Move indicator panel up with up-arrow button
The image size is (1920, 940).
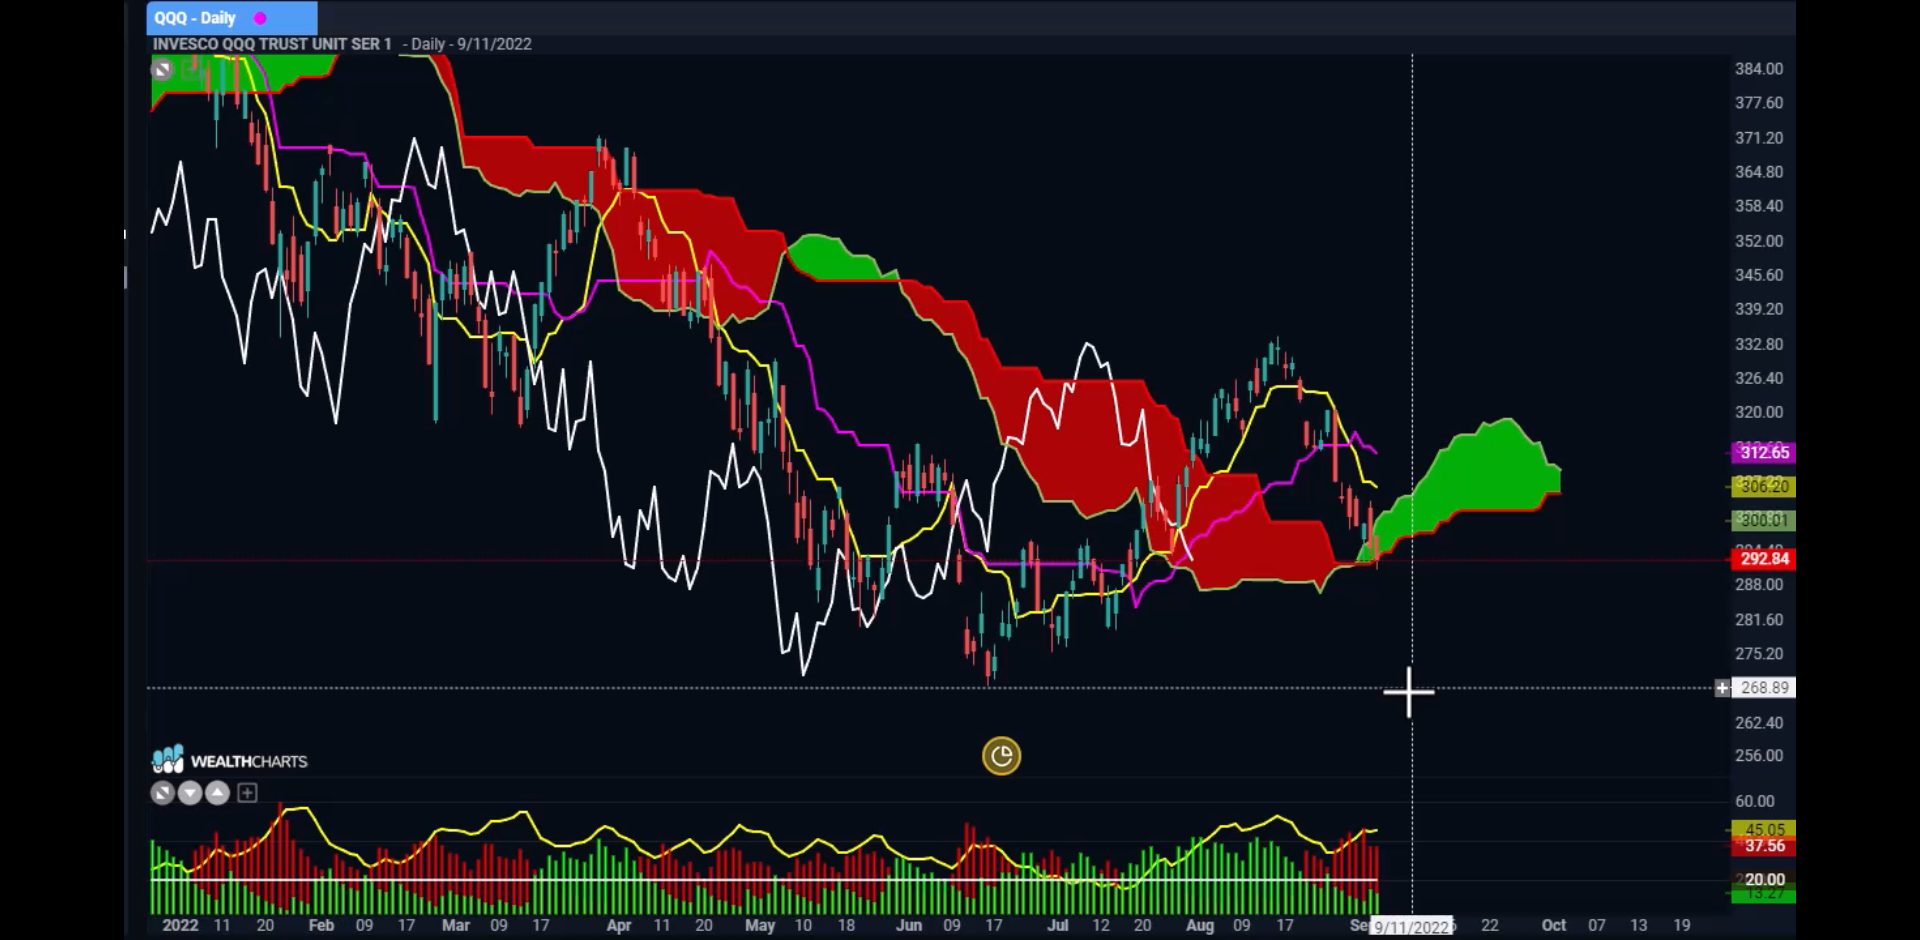point(217,793)
